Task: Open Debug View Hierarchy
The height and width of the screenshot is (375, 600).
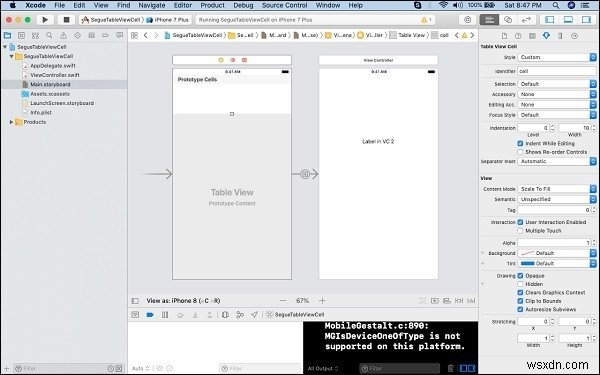Action: coord(225,315)
